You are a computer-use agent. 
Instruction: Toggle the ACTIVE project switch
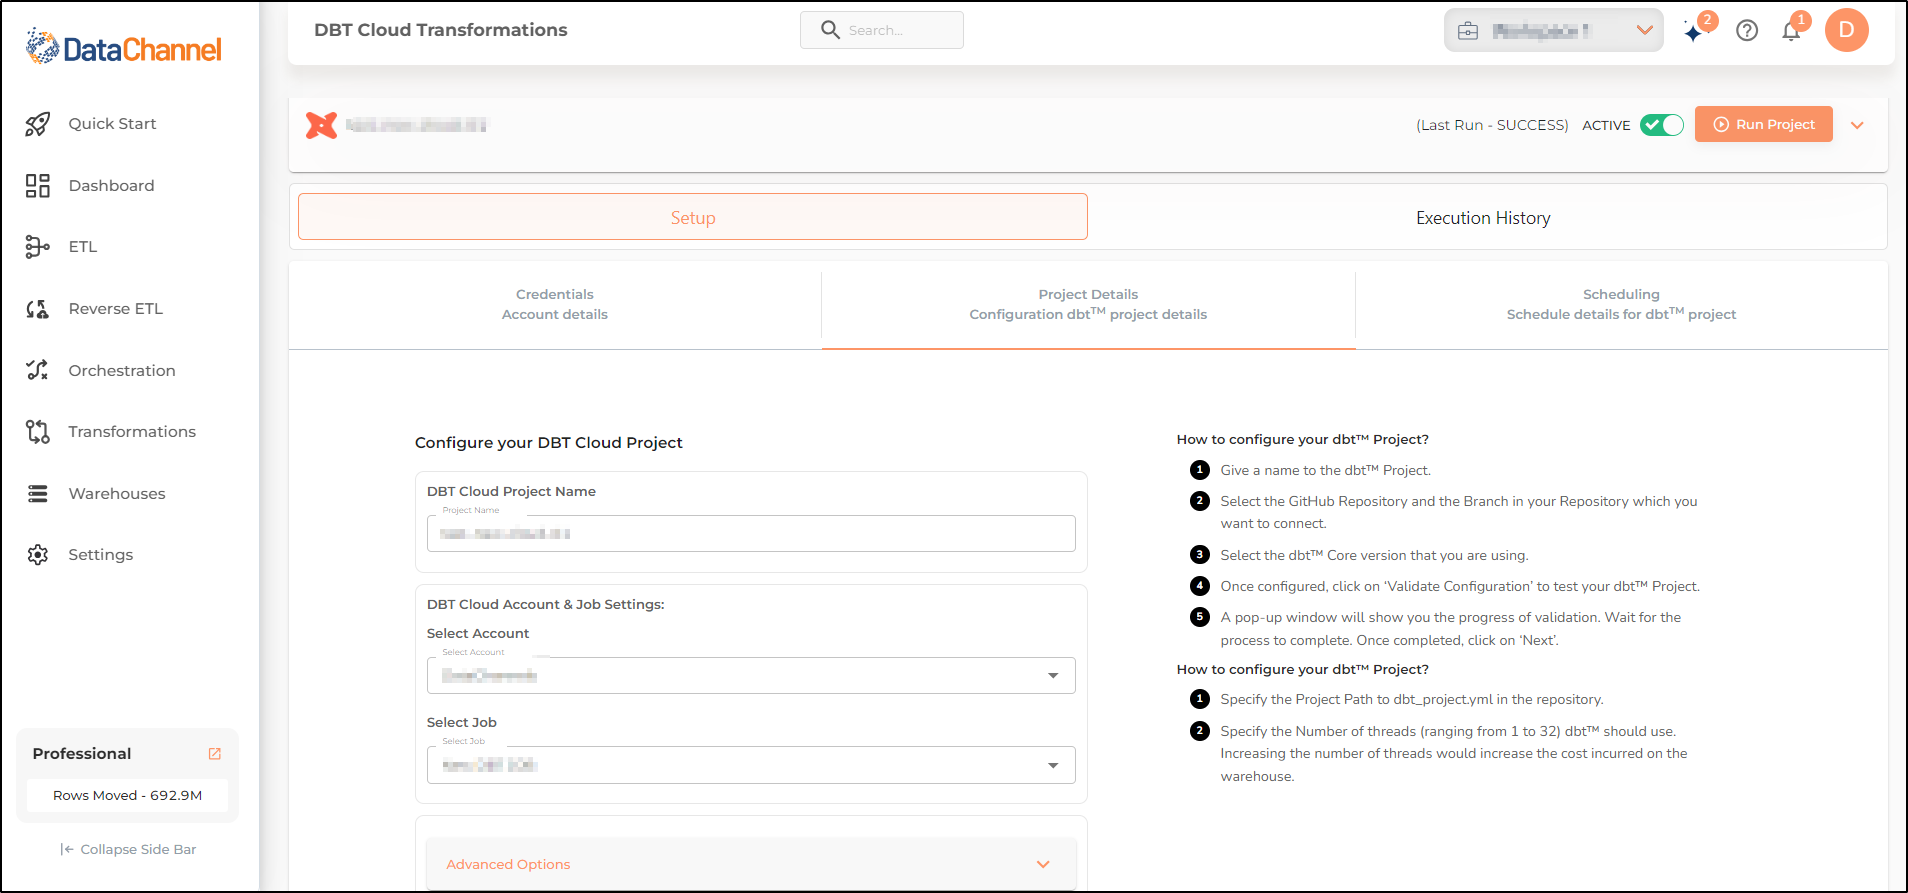coord(1662,125)
